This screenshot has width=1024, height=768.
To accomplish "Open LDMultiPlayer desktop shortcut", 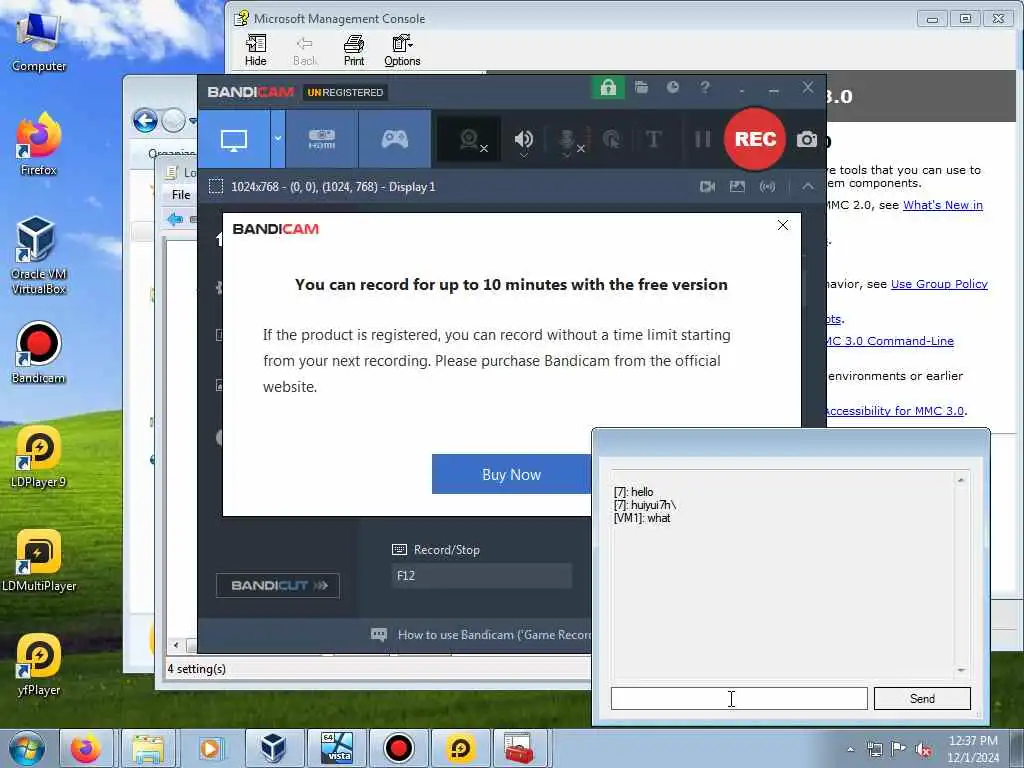I will click(x=39, y=561).
